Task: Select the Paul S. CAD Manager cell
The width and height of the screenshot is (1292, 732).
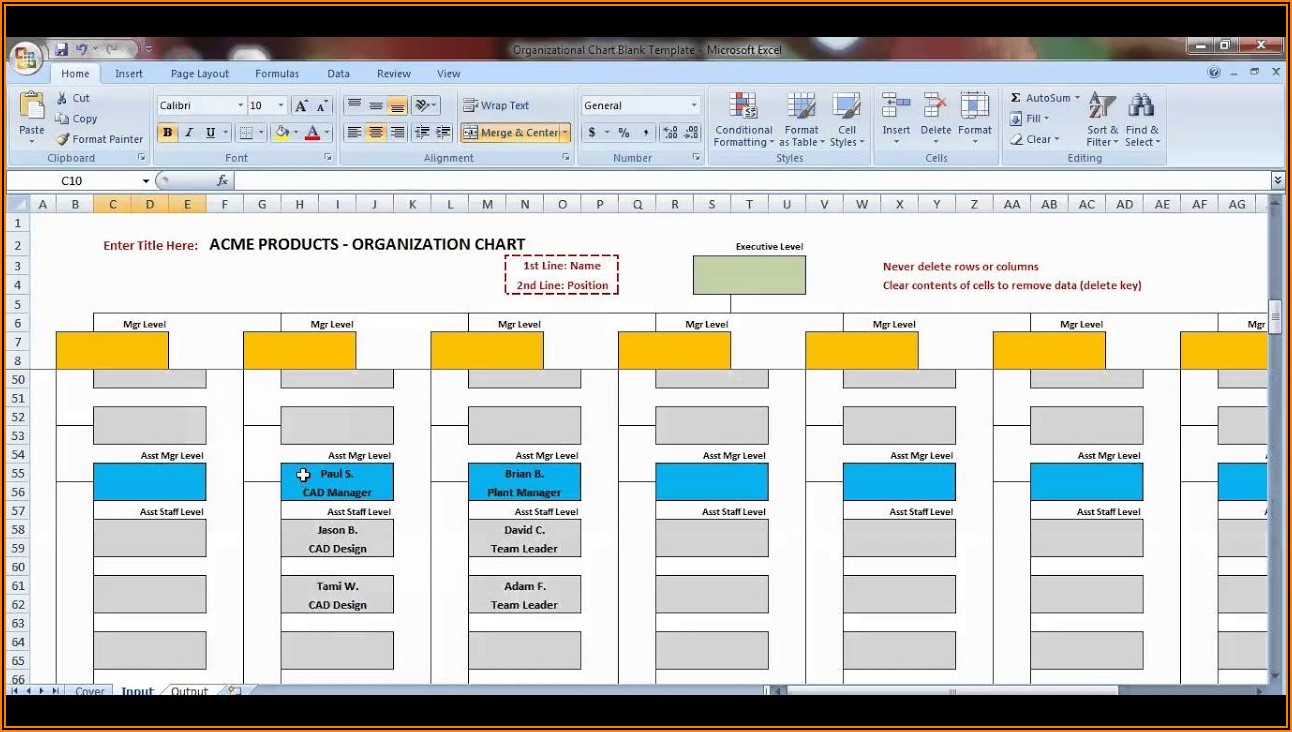Action: (x=337, y=482)
